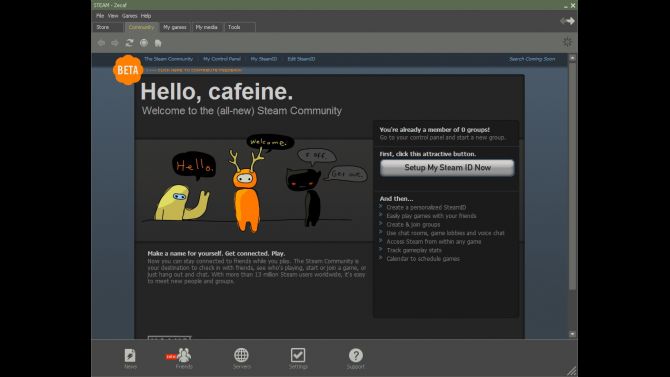Click Create a personalized SteamID item

(x=426, y=207)
